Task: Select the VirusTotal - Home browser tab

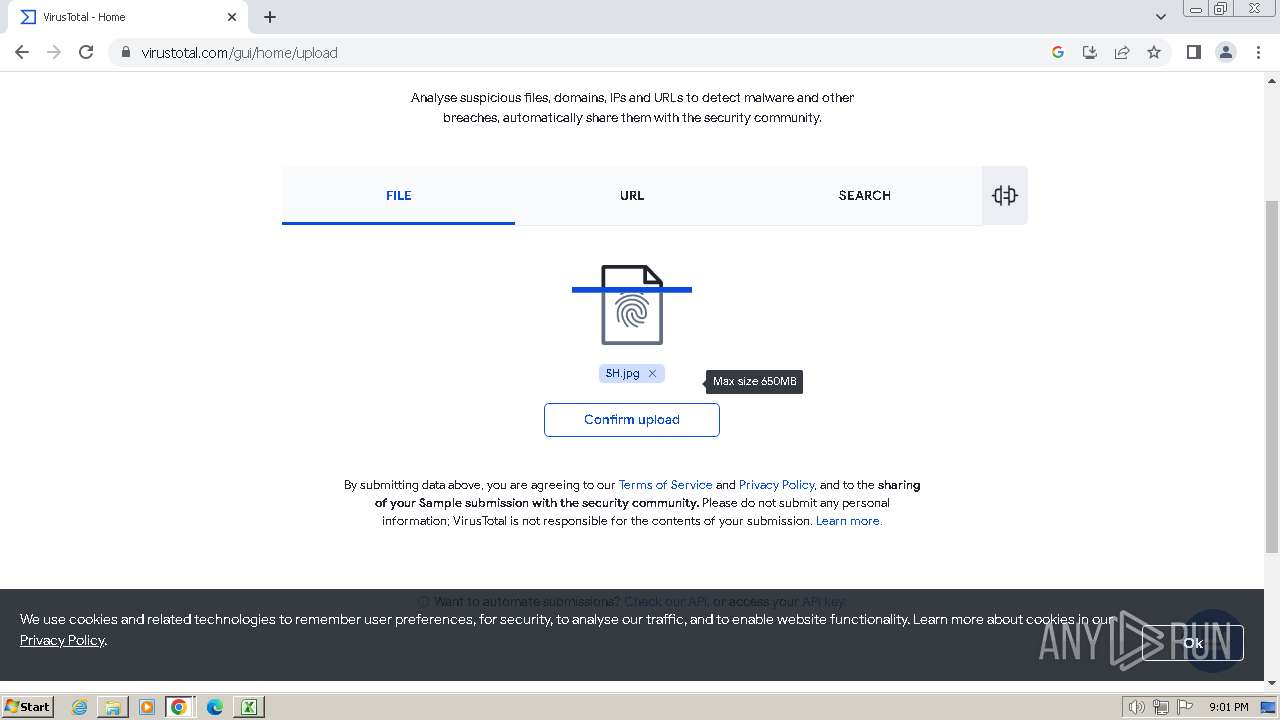Action: point(128,17)
